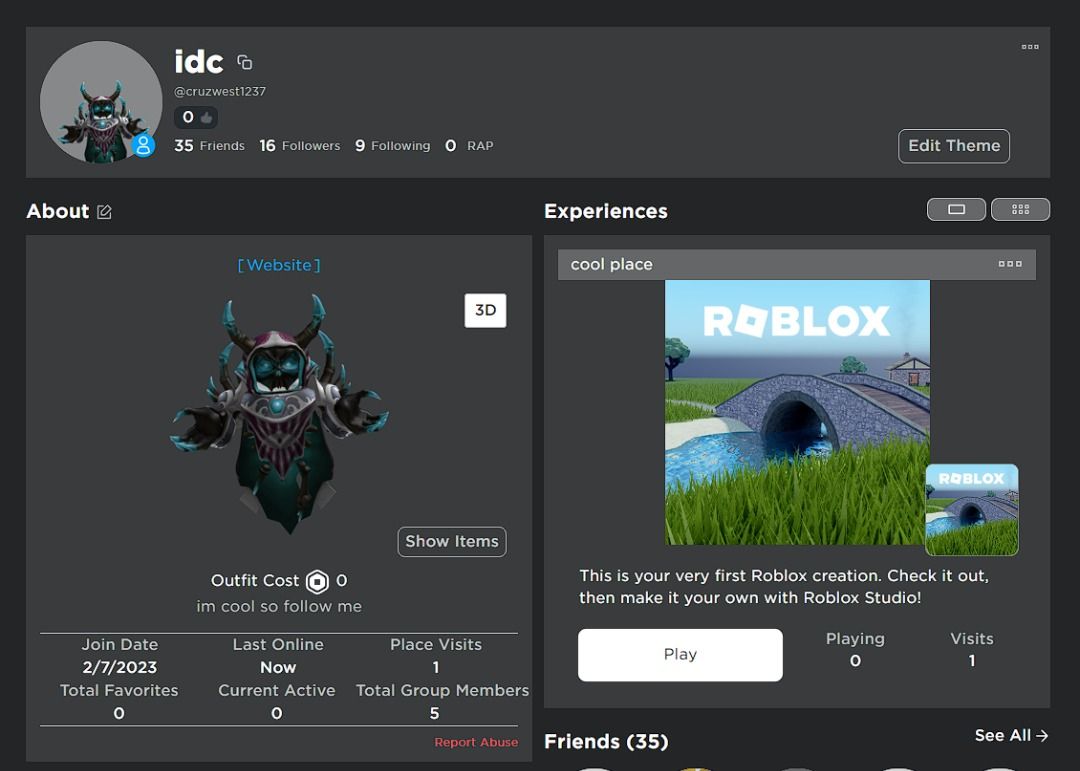Switch to the Experiences section header
Screen dimensions: 1080x771
[605, 211]
